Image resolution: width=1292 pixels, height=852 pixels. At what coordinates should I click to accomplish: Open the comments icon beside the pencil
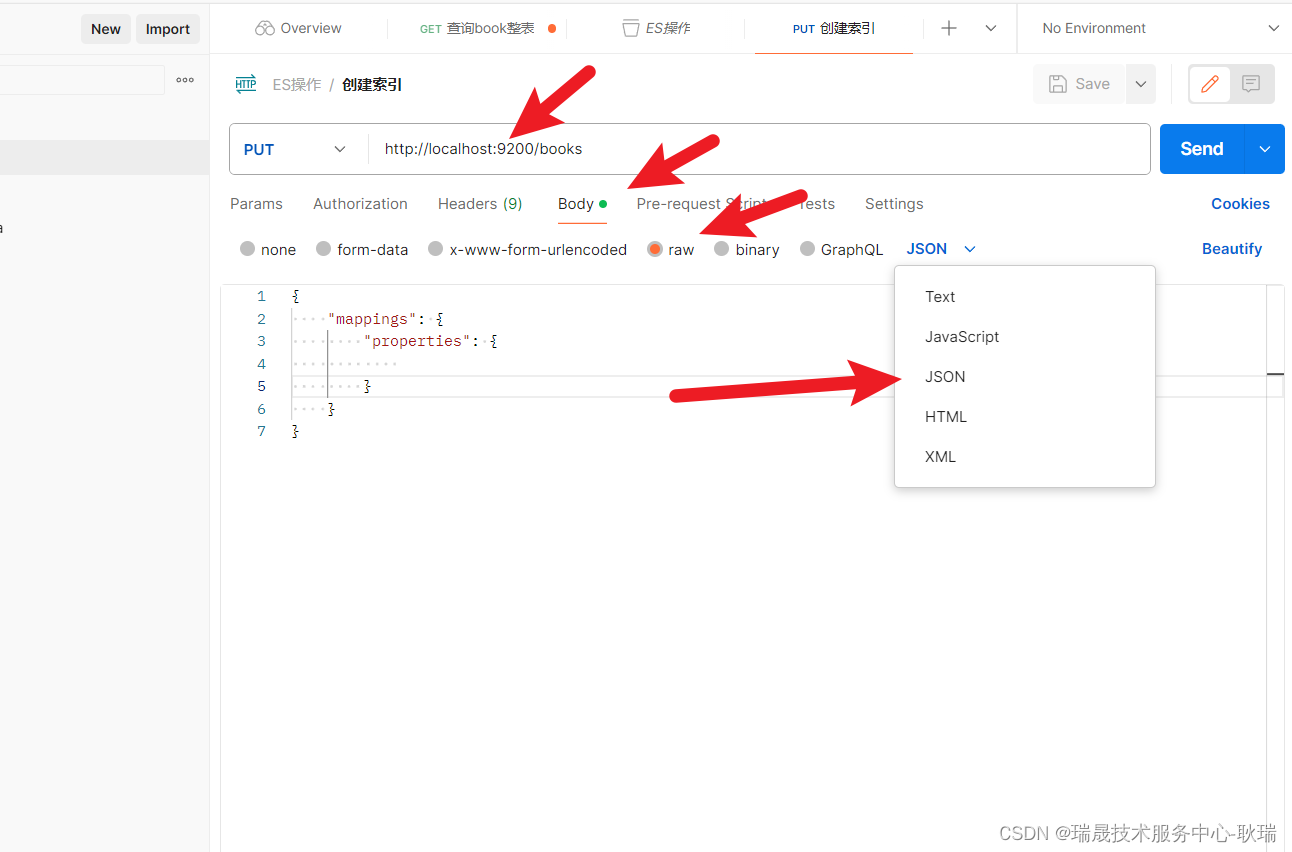(1251, 84)
